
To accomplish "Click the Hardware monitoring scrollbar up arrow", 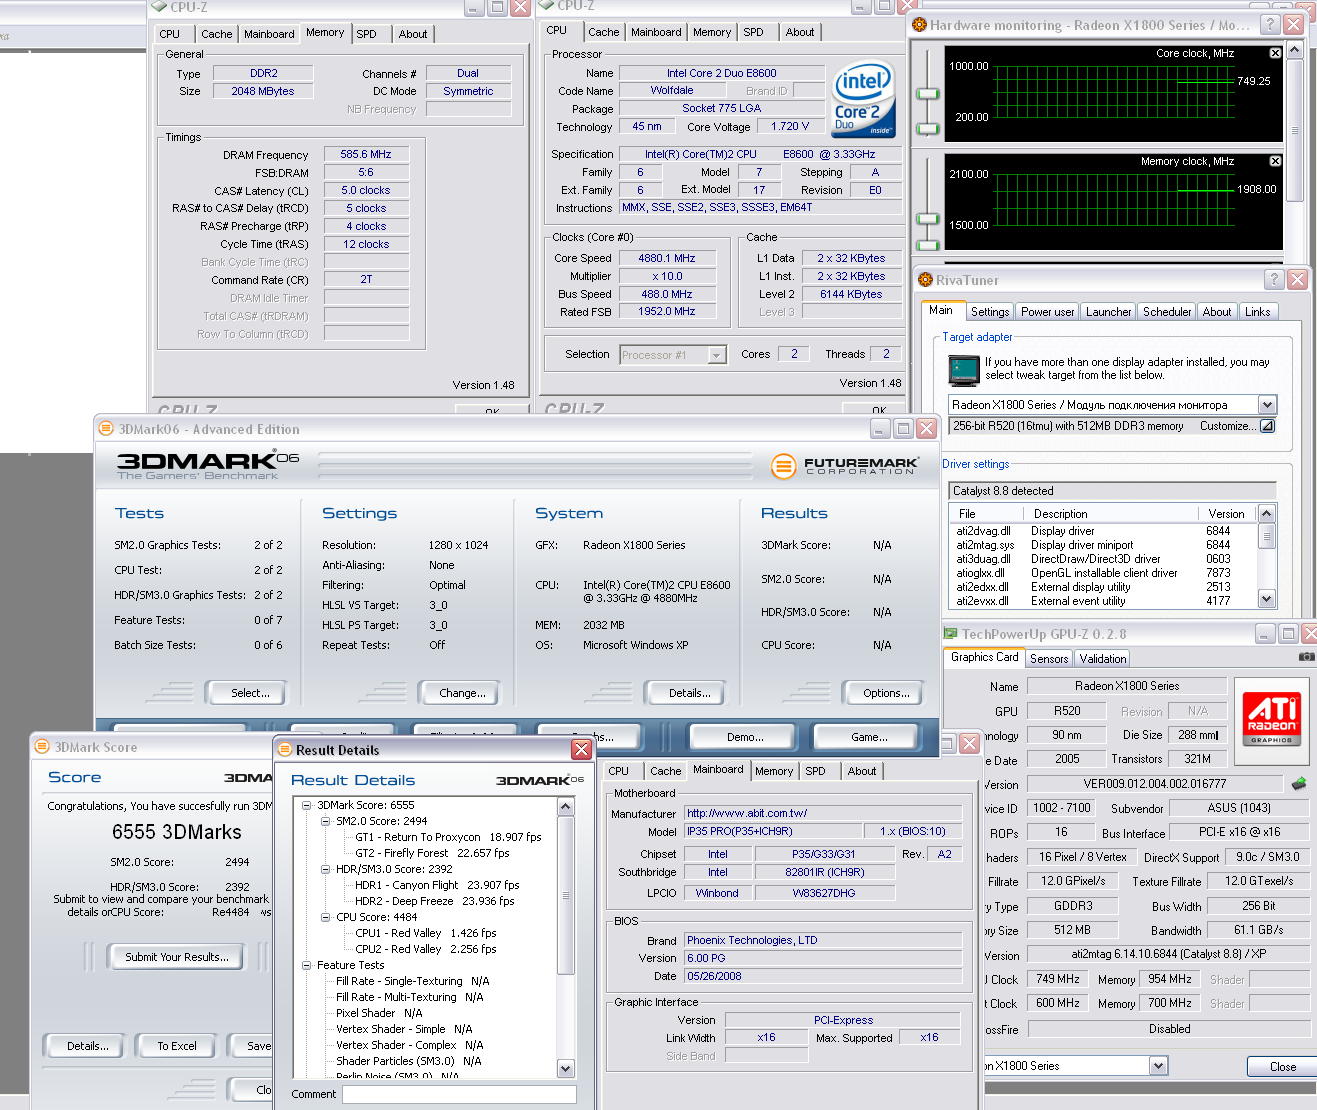I will 1295,49.
